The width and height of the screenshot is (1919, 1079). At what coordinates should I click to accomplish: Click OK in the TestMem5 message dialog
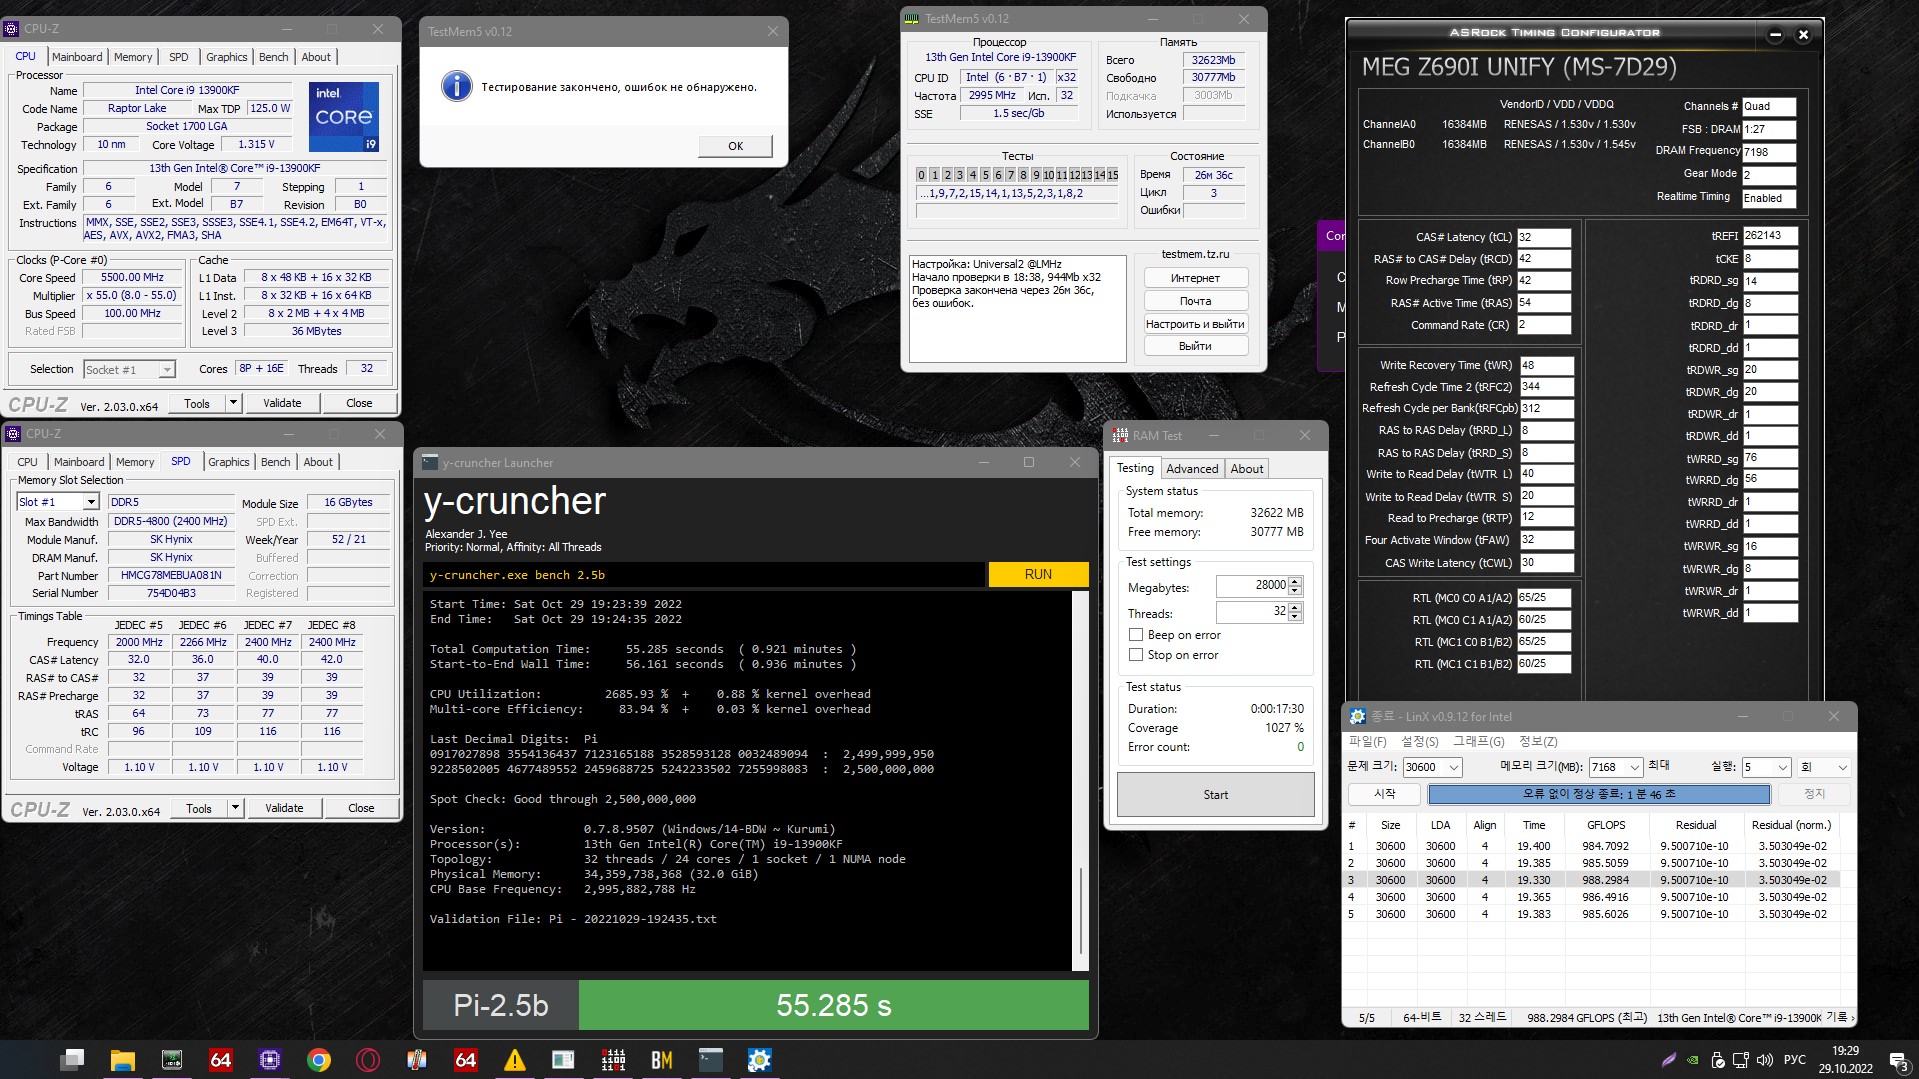click(x=735, y=146)
